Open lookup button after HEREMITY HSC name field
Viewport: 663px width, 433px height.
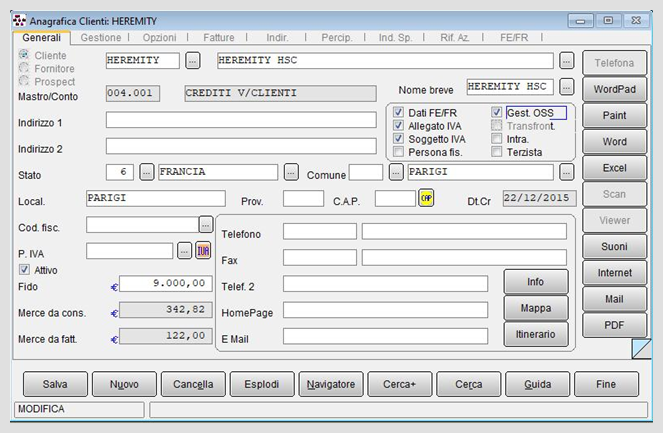(566, 61)
